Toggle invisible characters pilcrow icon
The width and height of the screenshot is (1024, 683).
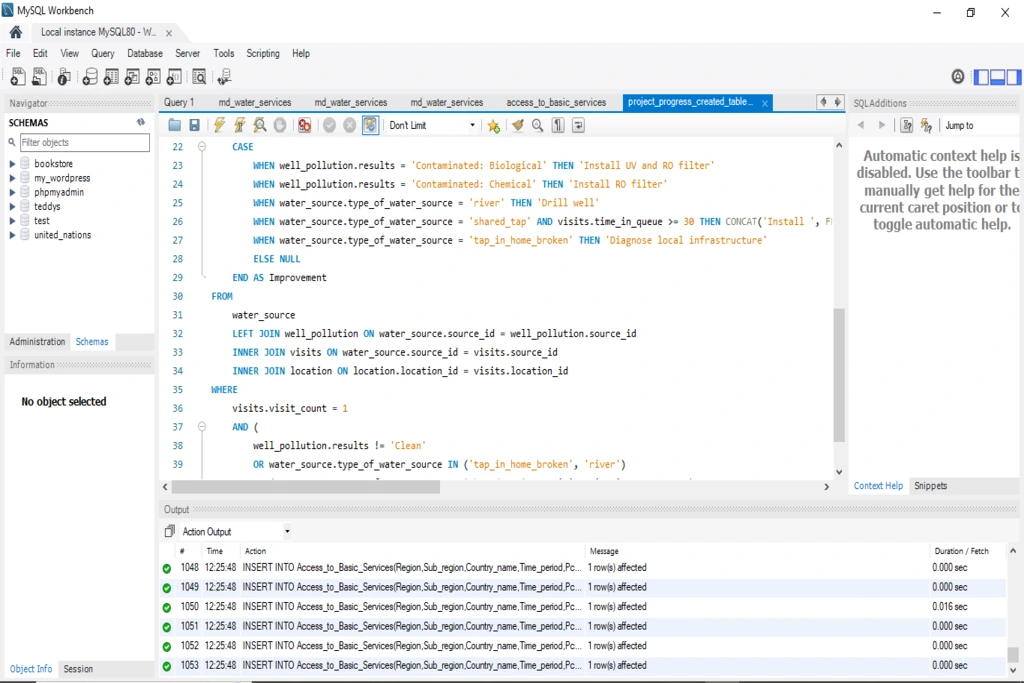558,125
